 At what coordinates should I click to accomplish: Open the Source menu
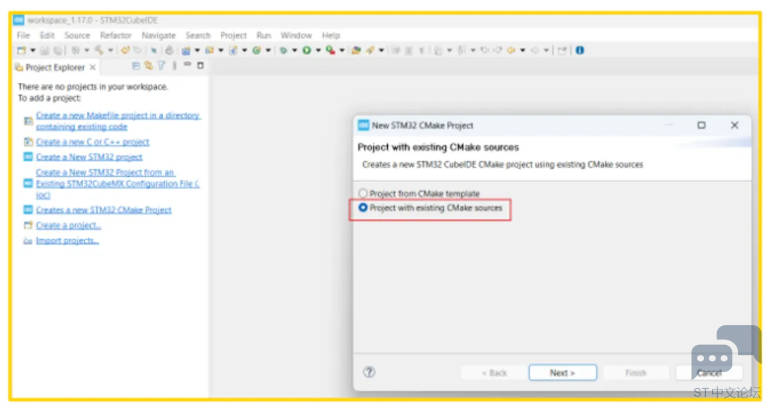(77, 35)
